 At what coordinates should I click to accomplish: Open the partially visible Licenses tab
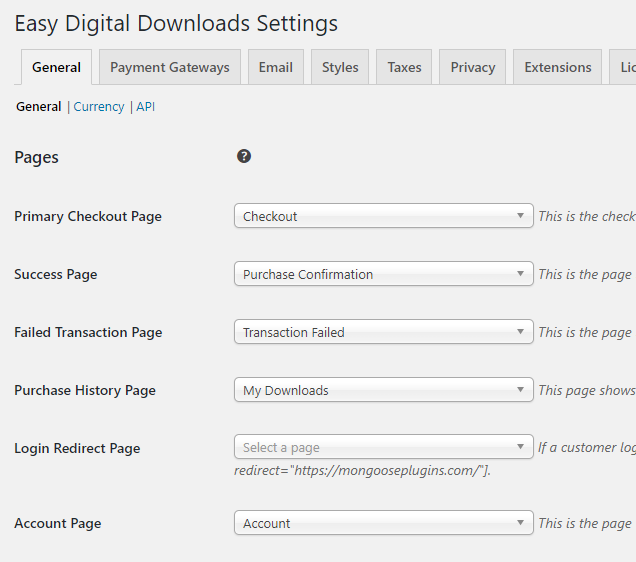pyautogui.click(x=626, y=67)
